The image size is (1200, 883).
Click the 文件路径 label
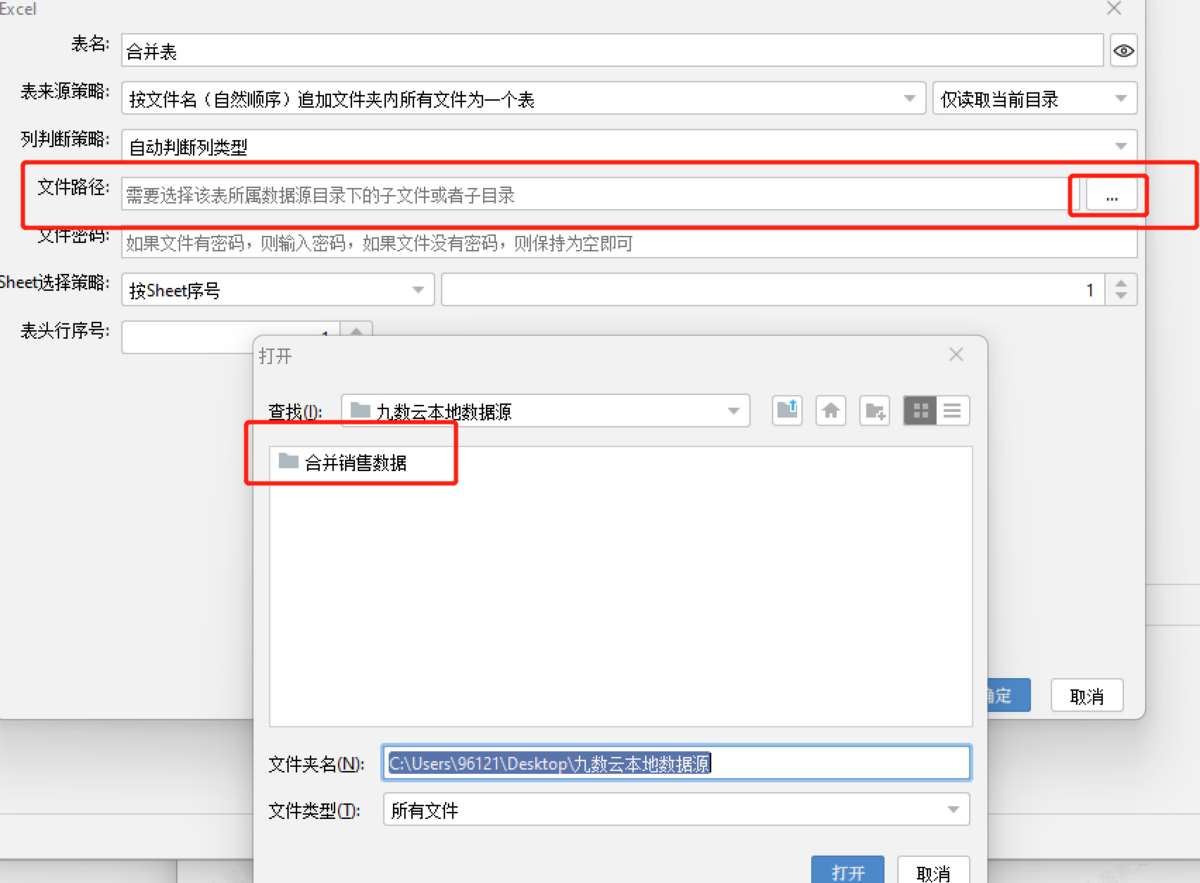(x=73, y=186)
